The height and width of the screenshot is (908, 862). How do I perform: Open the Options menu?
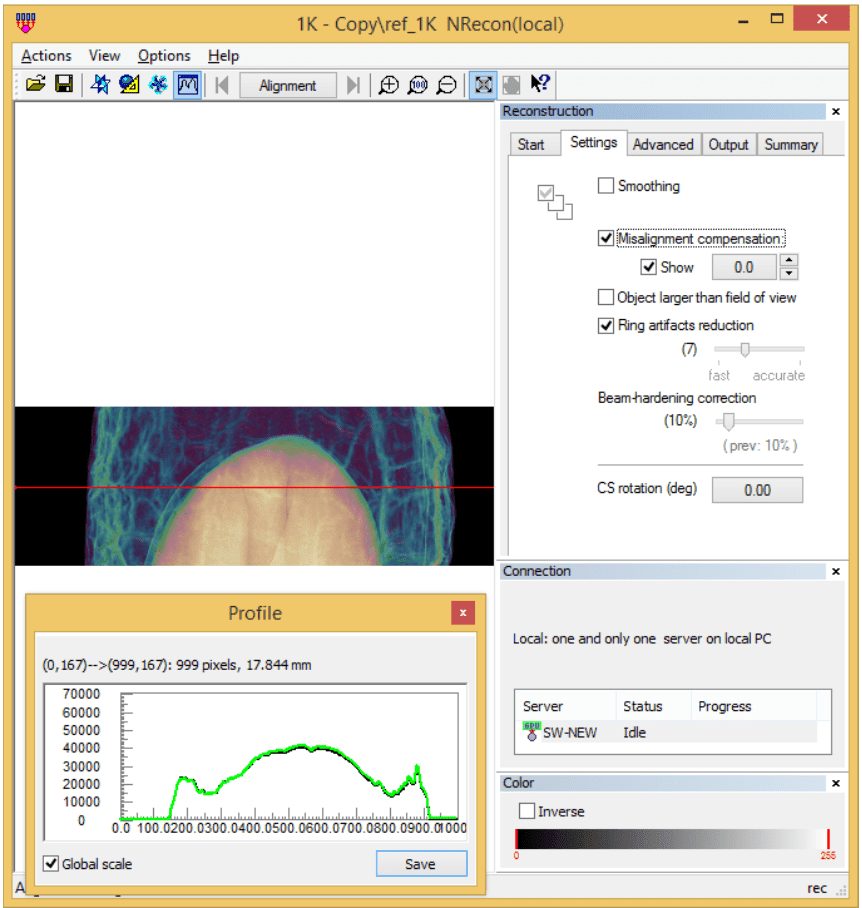(164, 56)
